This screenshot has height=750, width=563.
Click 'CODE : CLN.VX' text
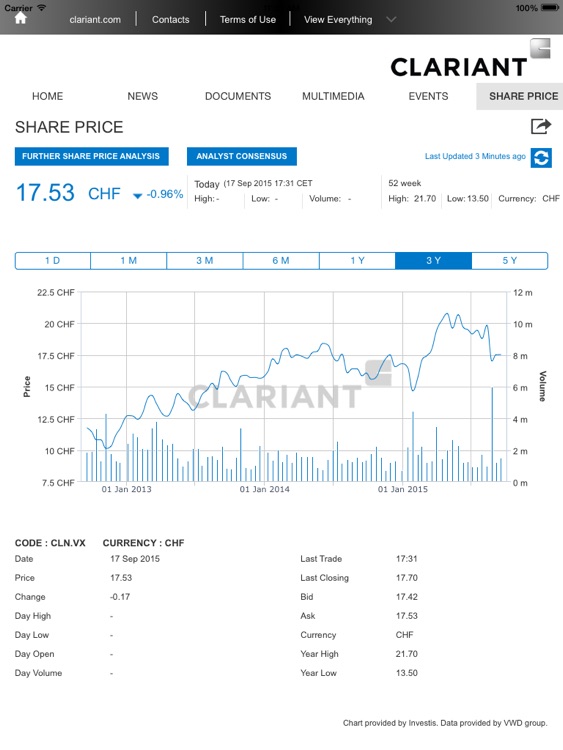pyautogui.click(x=50, y=543)
